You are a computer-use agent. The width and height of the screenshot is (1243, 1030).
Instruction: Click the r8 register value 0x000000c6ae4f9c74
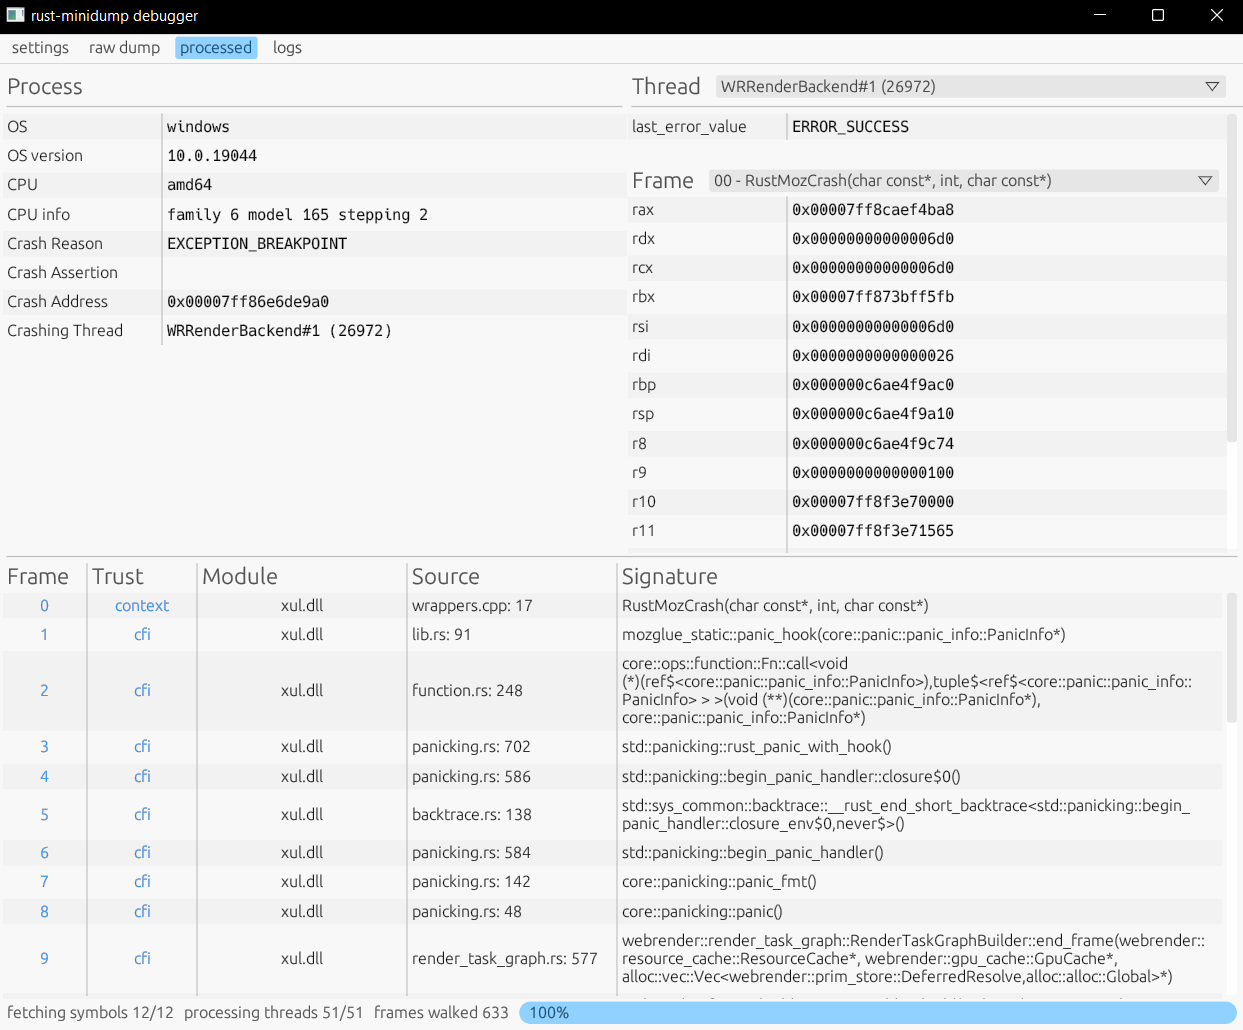873,444
